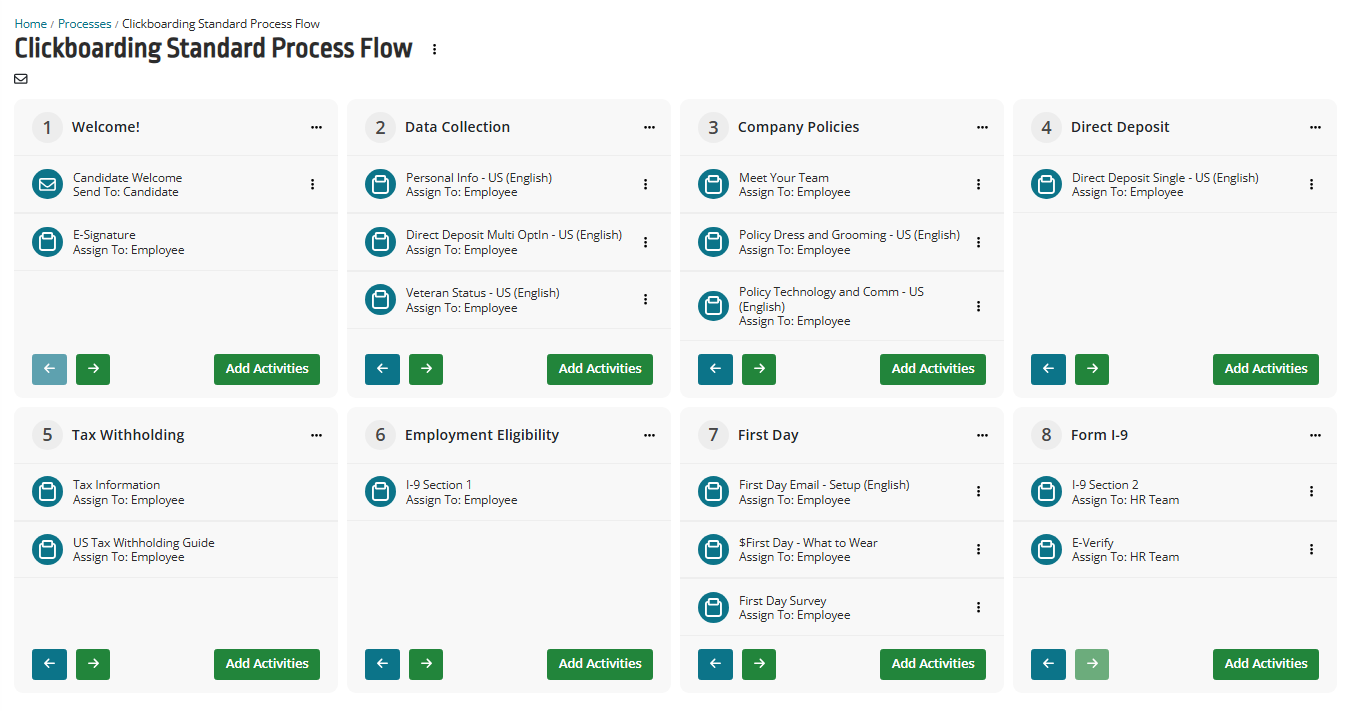
Task: Open Veteran Status activity options
Action: coord(645,299)
